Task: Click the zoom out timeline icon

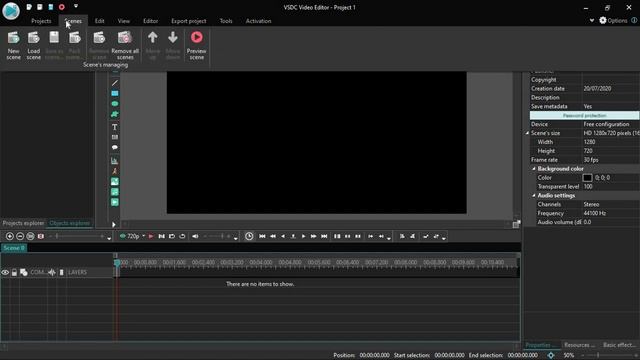Action: click(20, 236)
